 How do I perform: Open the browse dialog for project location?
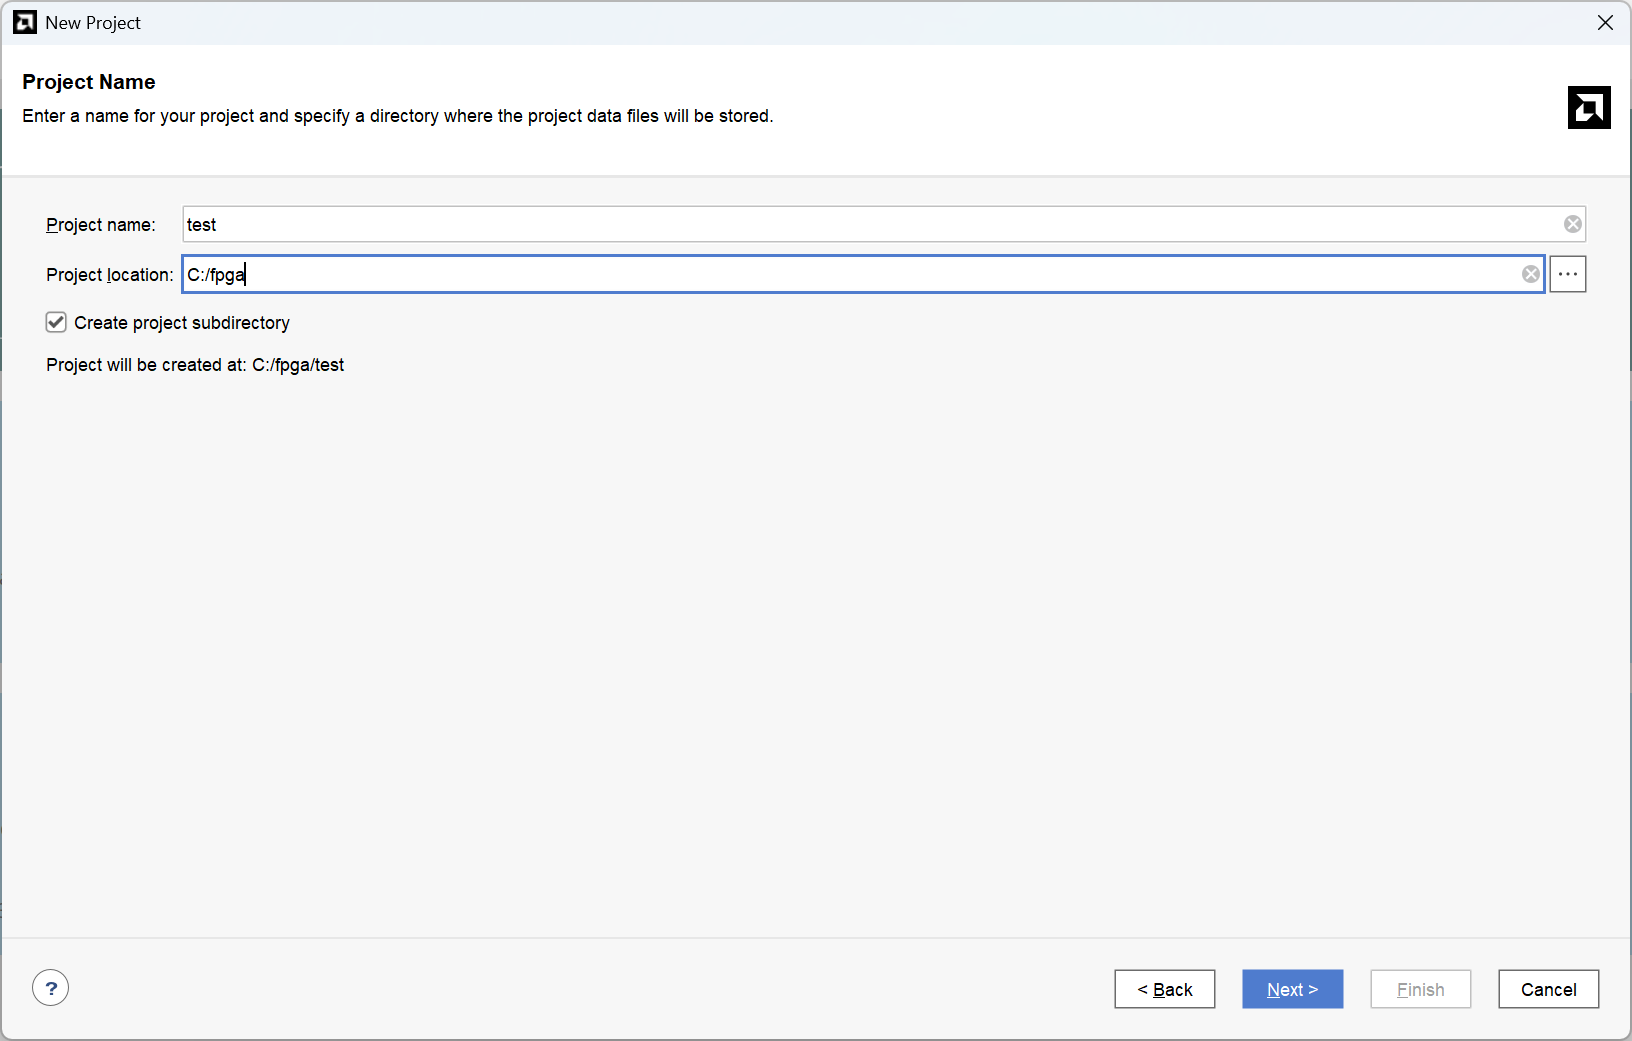point(1567,274)
